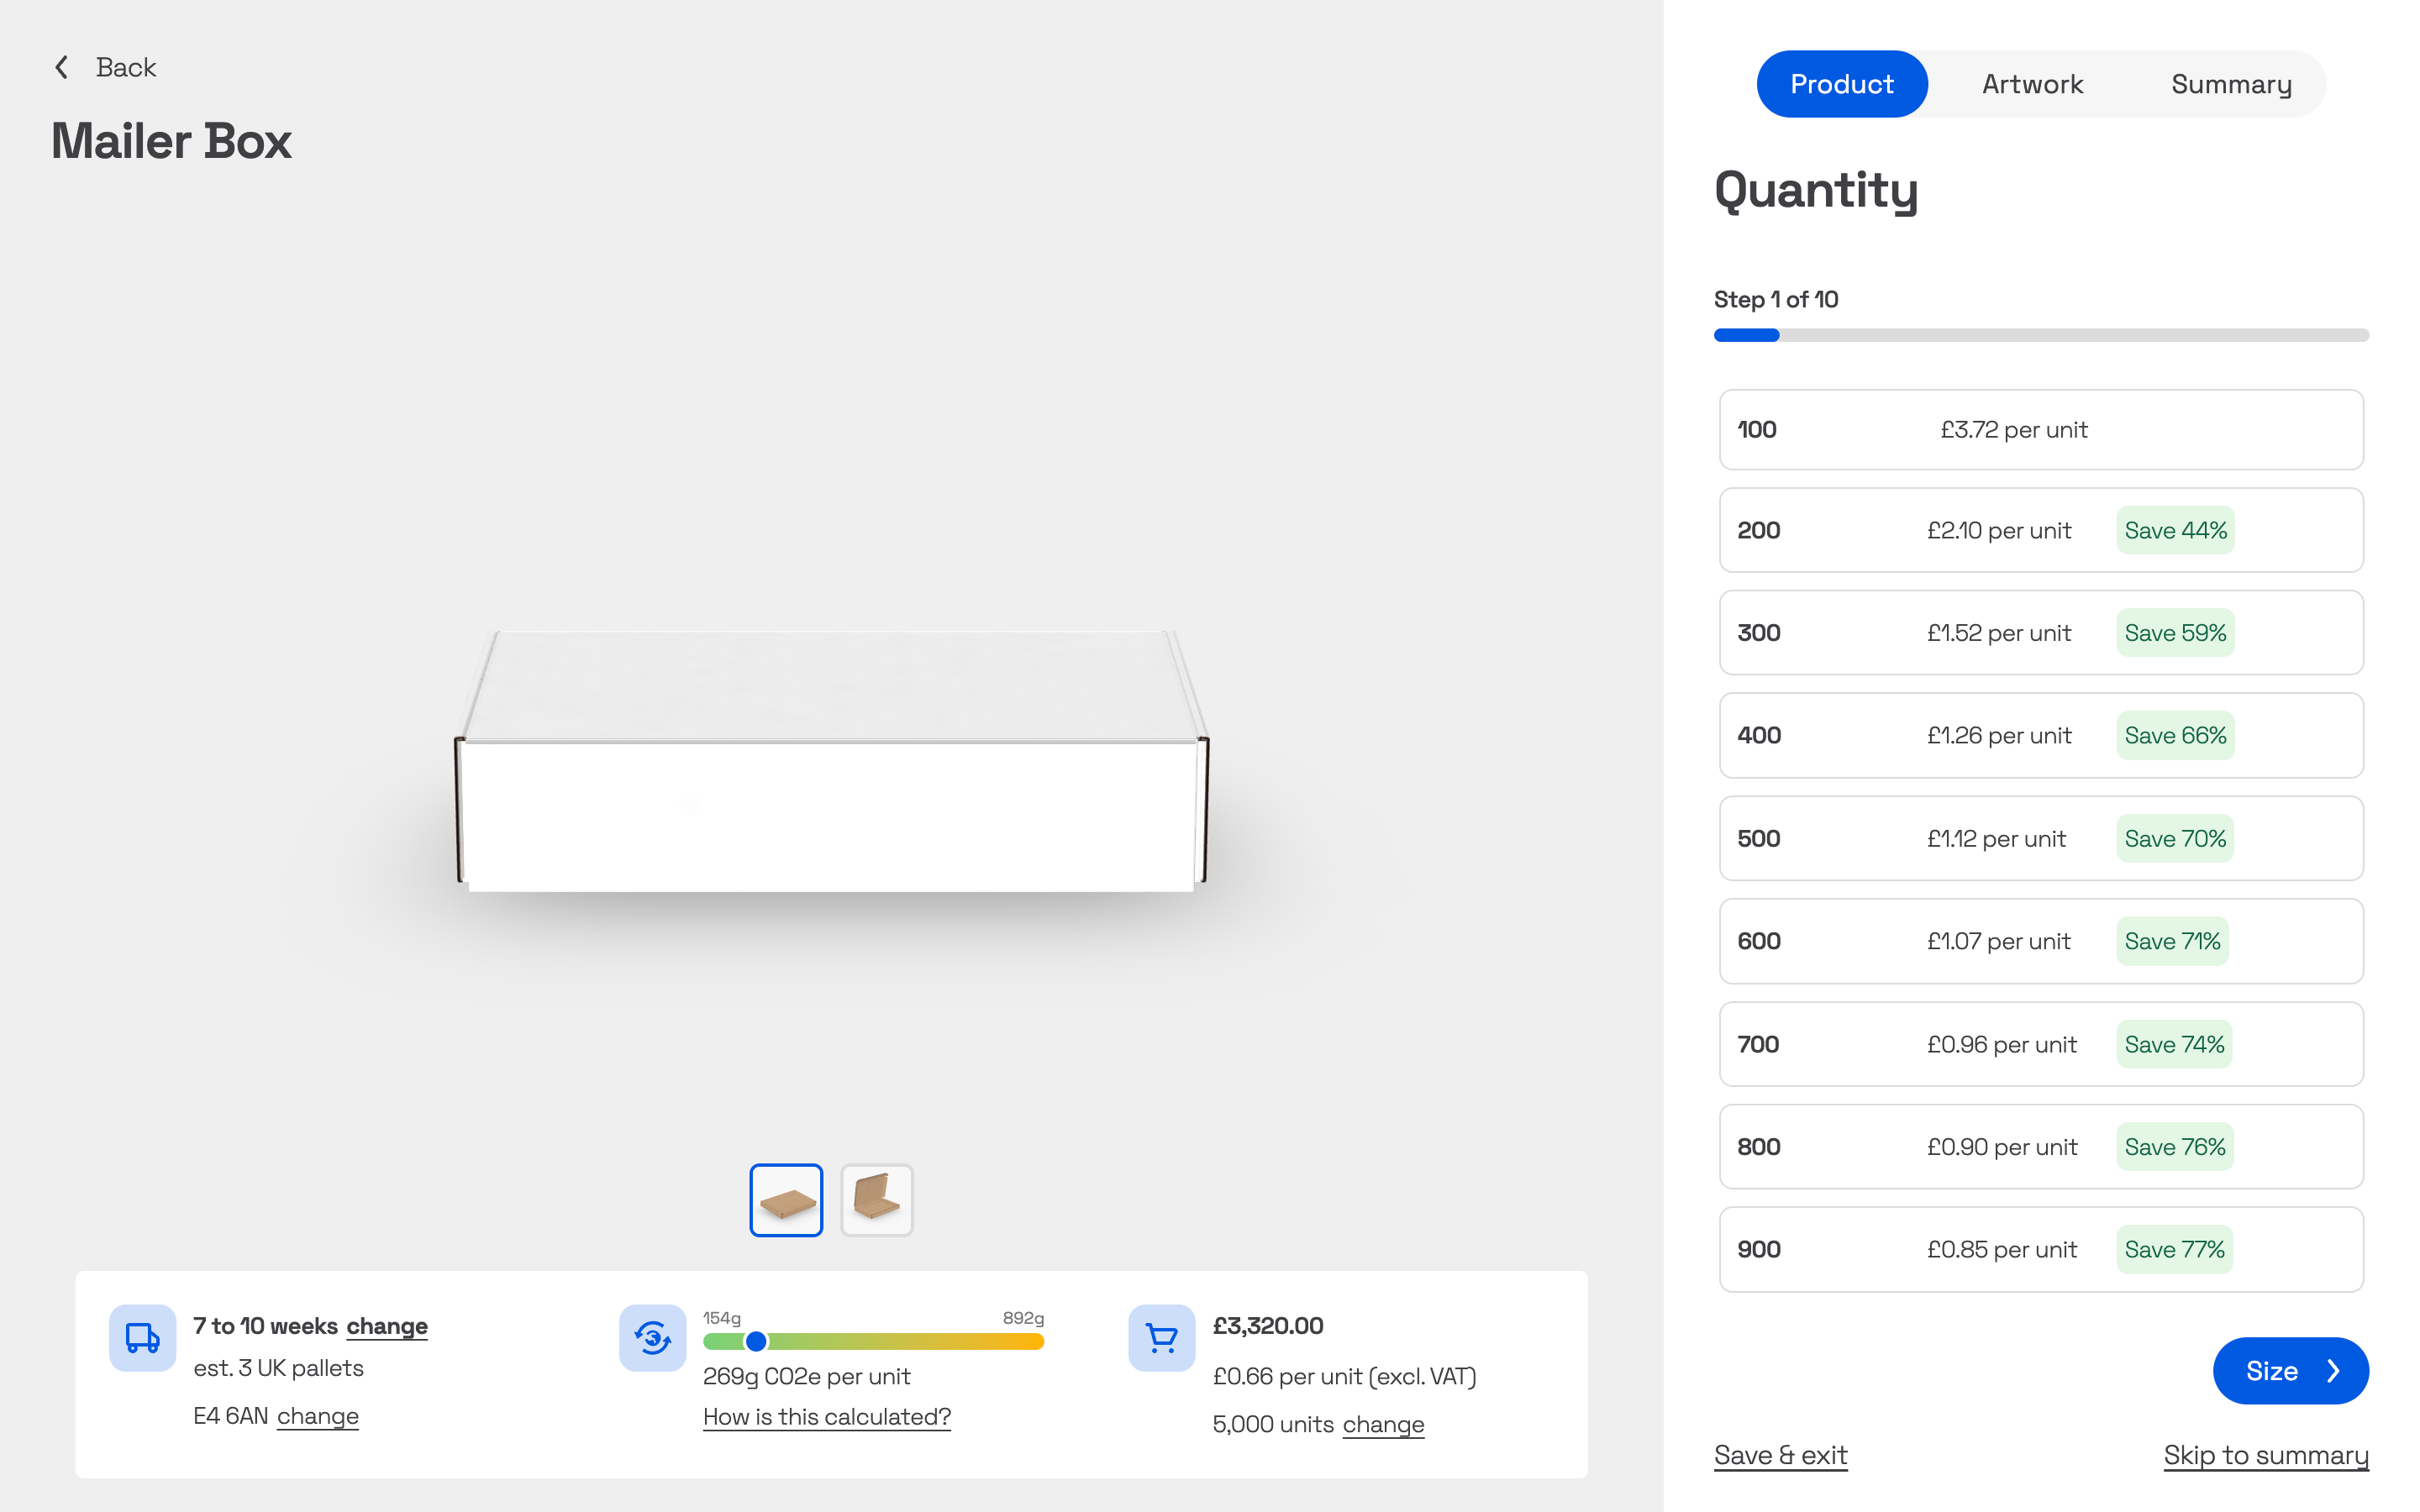
Task: Open 'How is this calculated?' link
Action: coord(826,1417)
